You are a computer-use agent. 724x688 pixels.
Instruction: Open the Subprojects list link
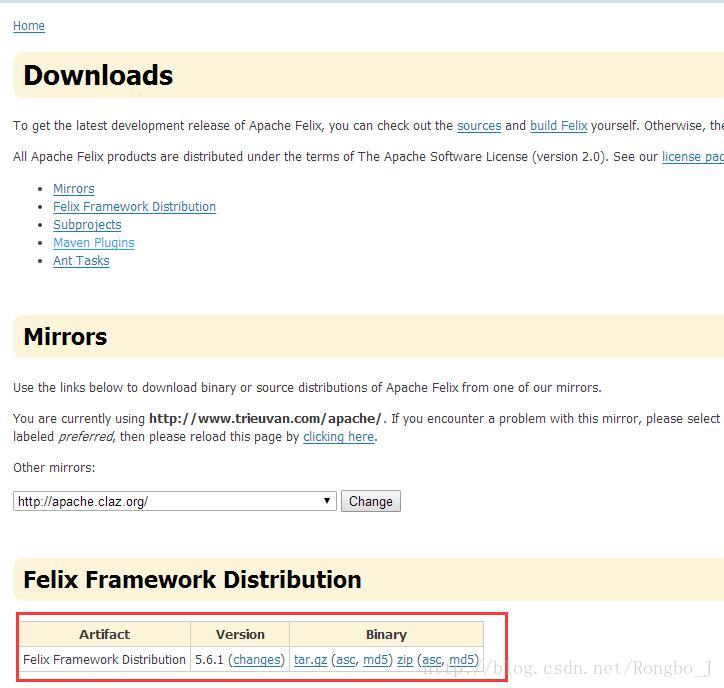(87, 225)
